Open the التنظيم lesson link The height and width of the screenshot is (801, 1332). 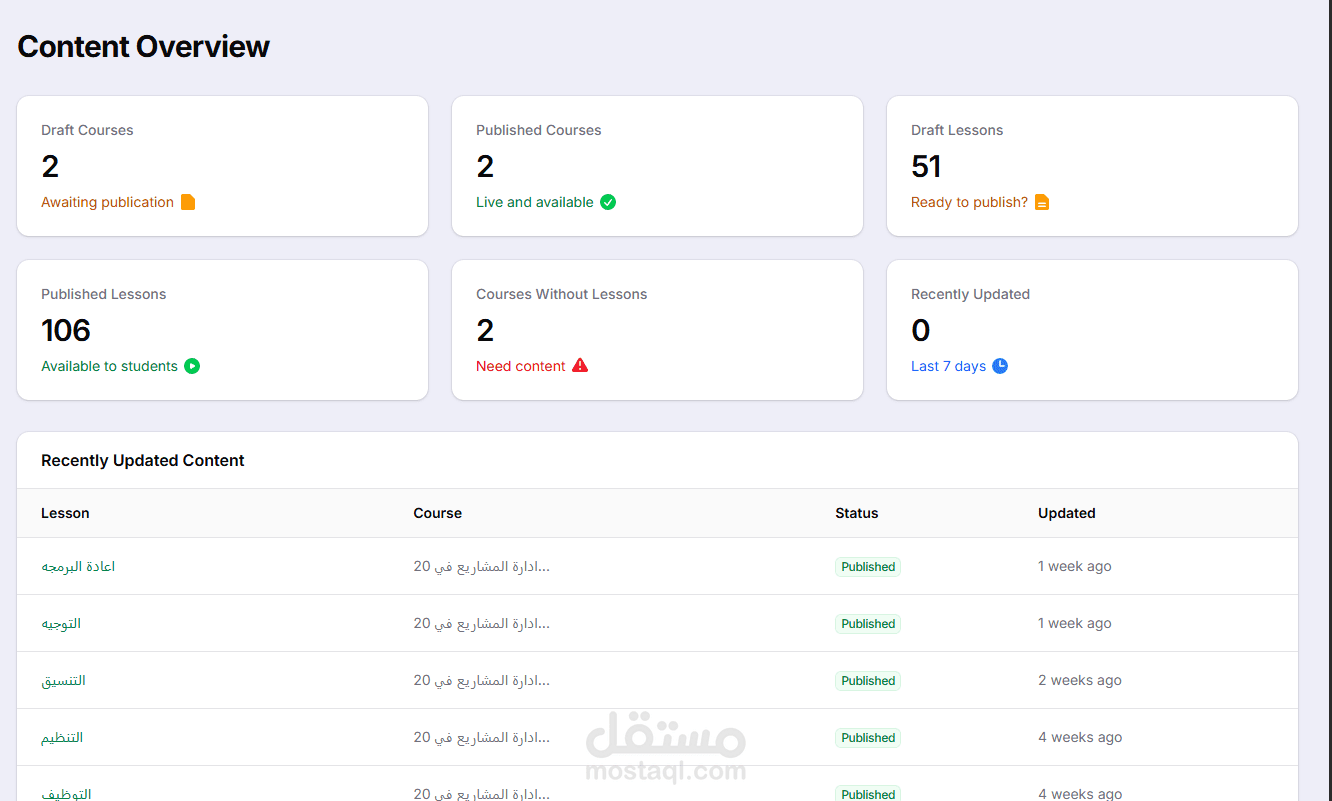62,737
